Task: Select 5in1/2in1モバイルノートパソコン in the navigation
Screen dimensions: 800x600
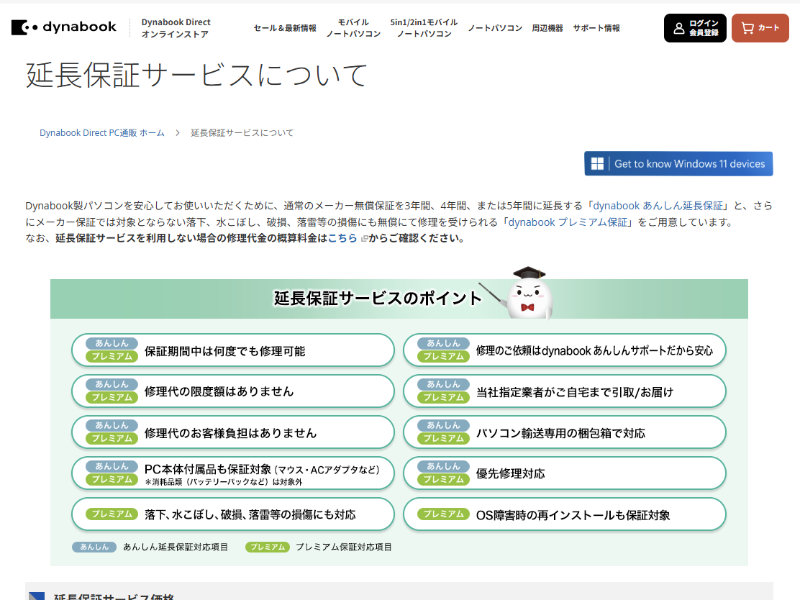Action: click(x=423, y=28)
